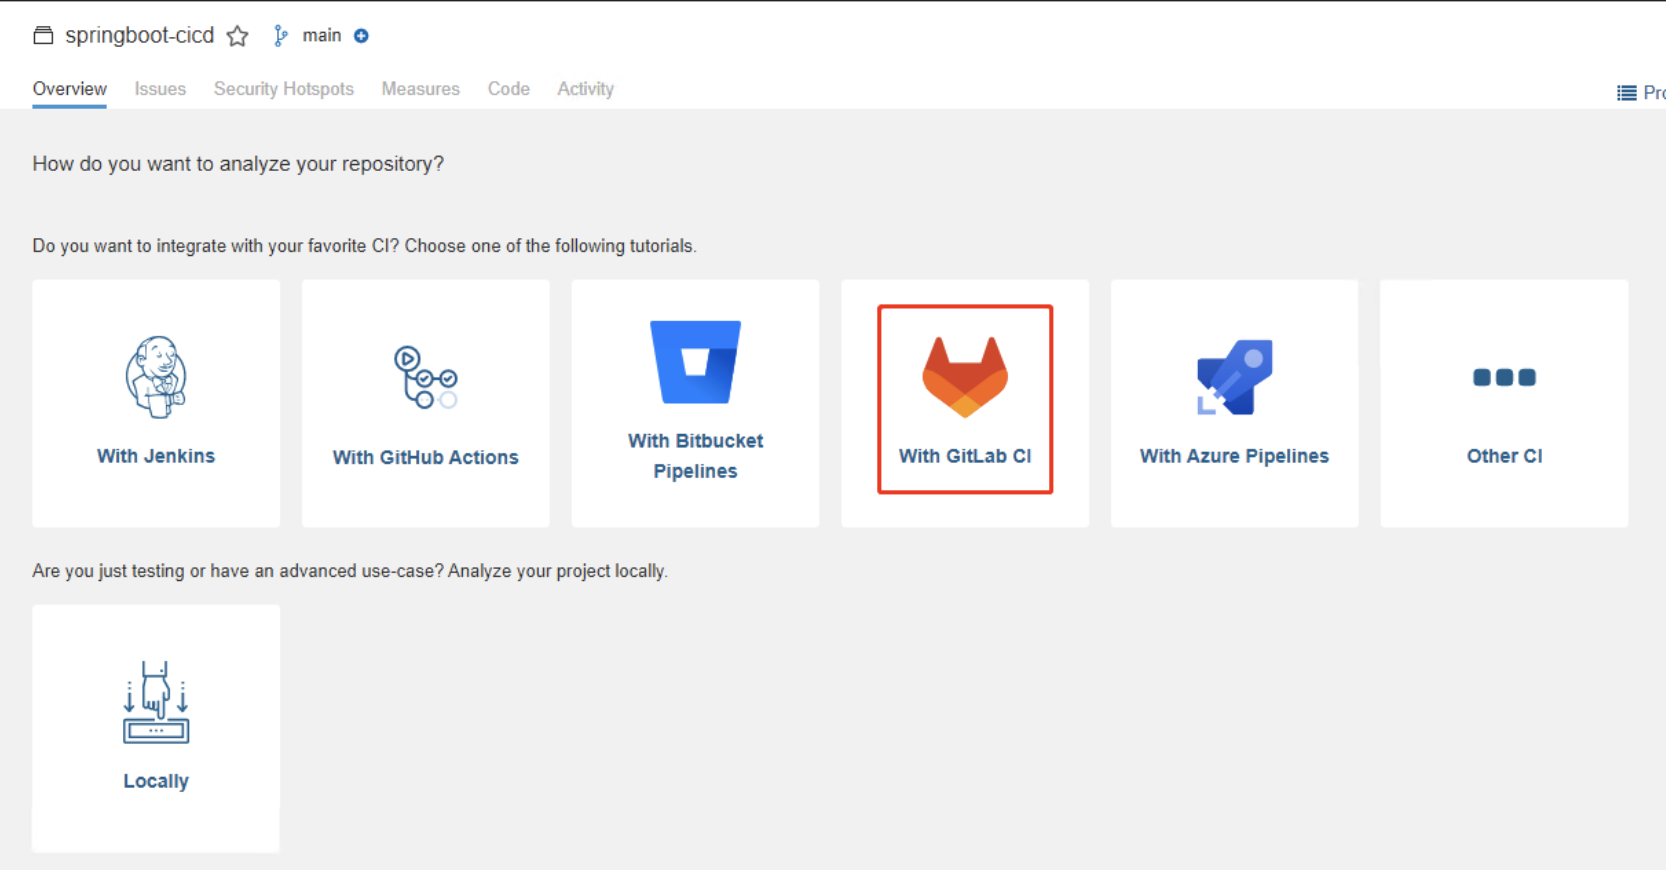Screen dimensions: 1666x870
Task: Click the list icon at top right
Action: click(x=1626, y=93)
